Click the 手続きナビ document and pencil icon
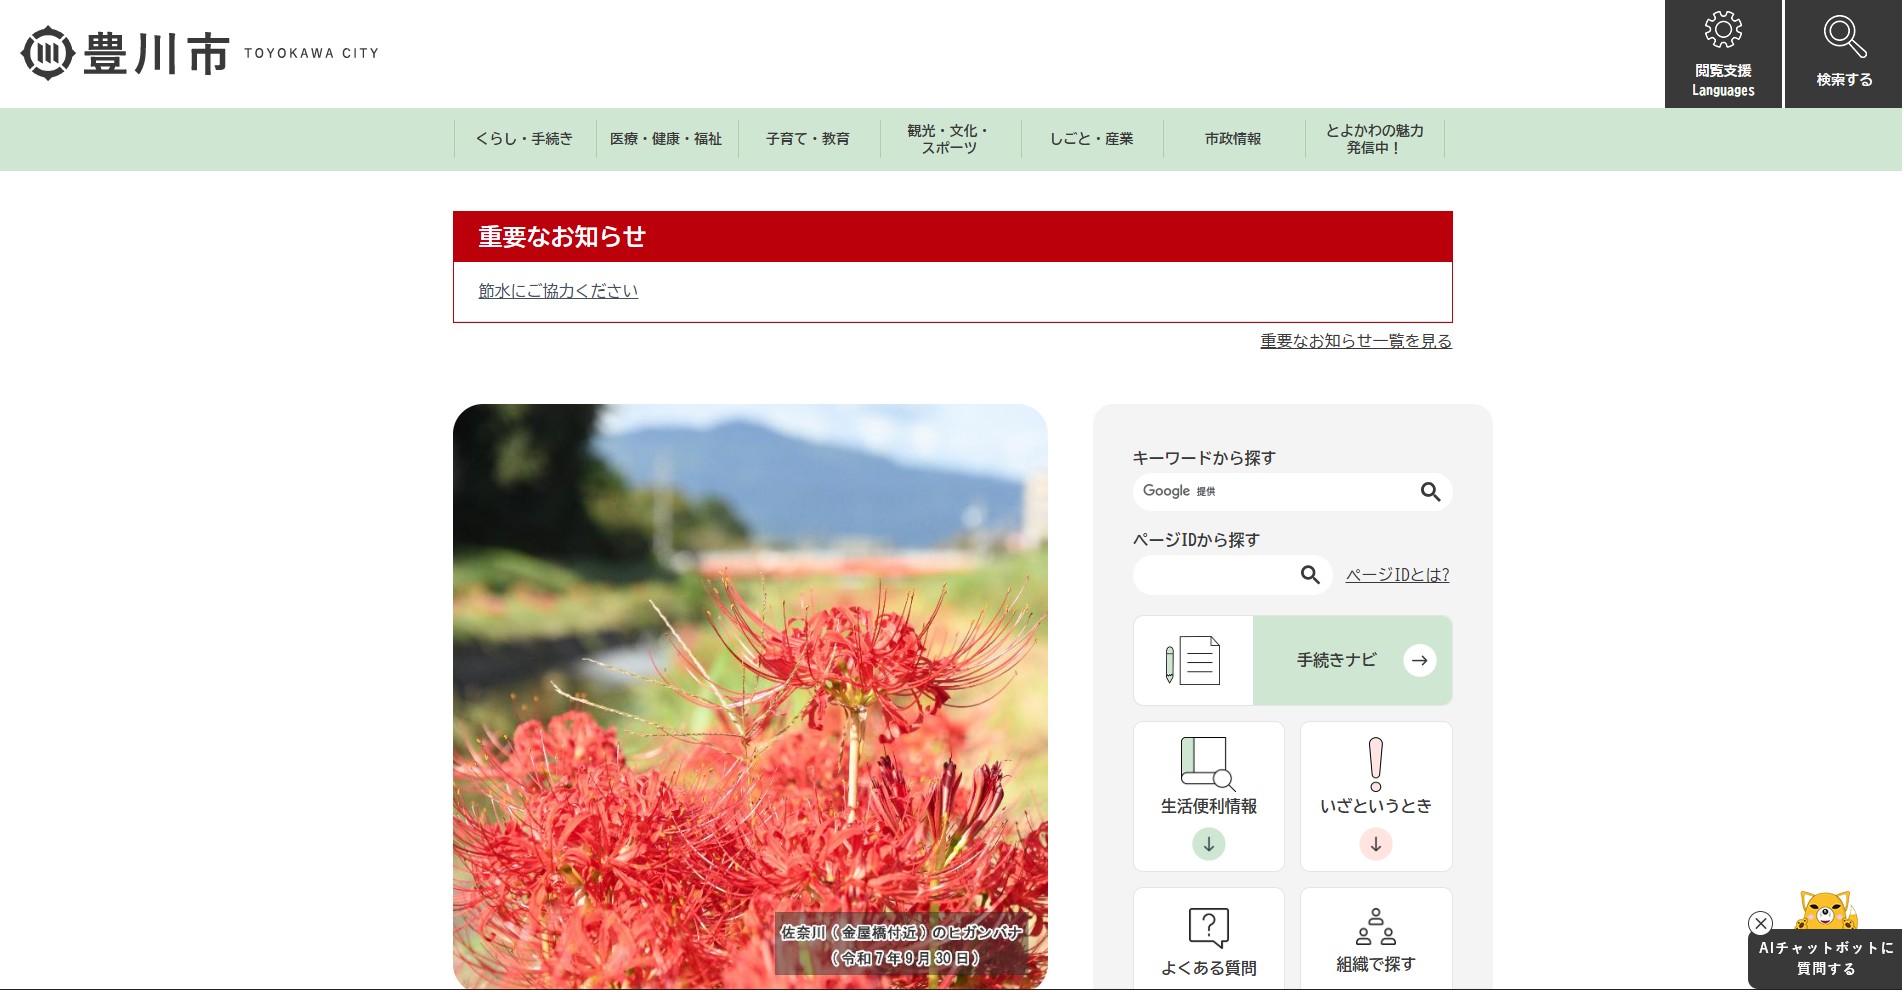Viewport: 1902px width, 990px height. pos(1193,660)
